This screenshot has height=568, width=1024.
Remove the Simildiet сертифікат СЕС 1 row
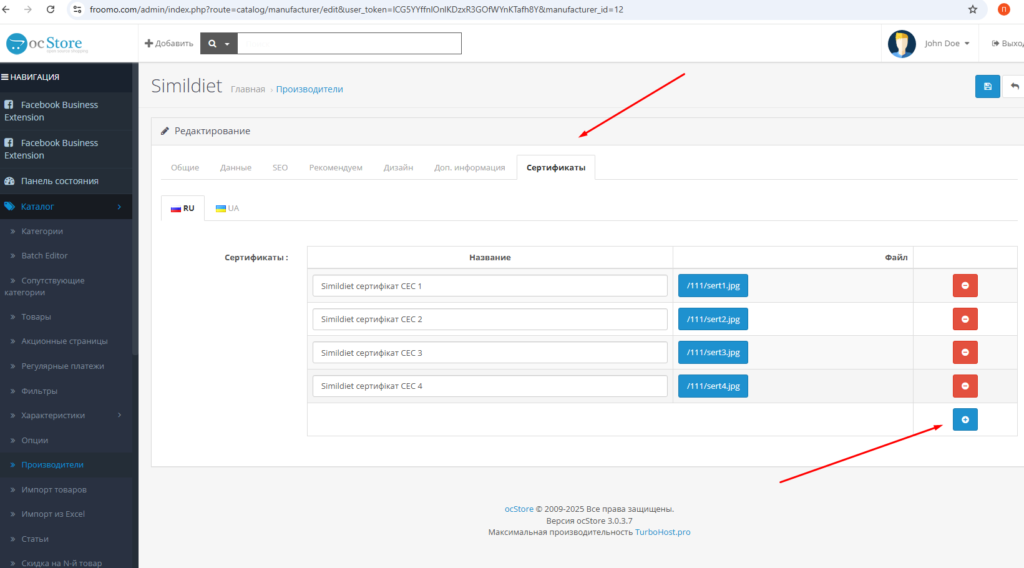tap(964, 286)
